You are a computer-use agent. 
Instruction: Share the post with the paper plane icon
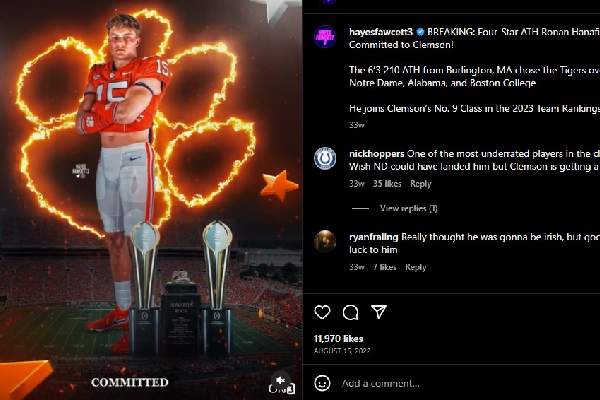pyautogui.click(x=378, y=312)
